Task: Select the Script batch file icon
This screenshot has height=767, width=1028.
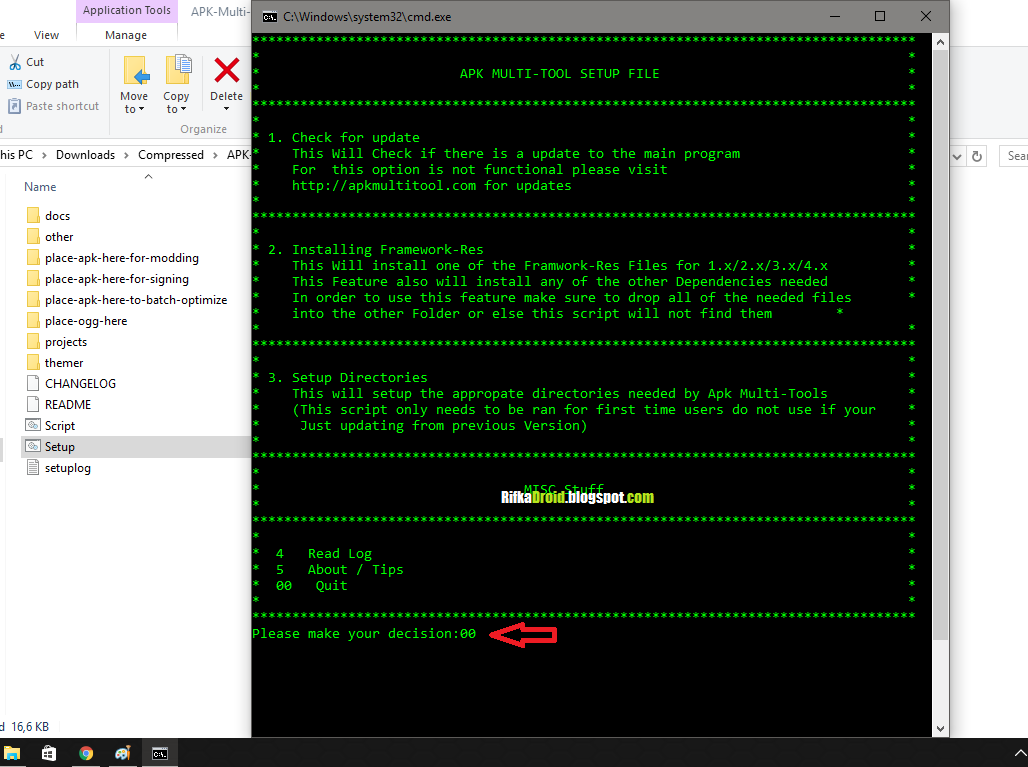Action: pos(33,425)
